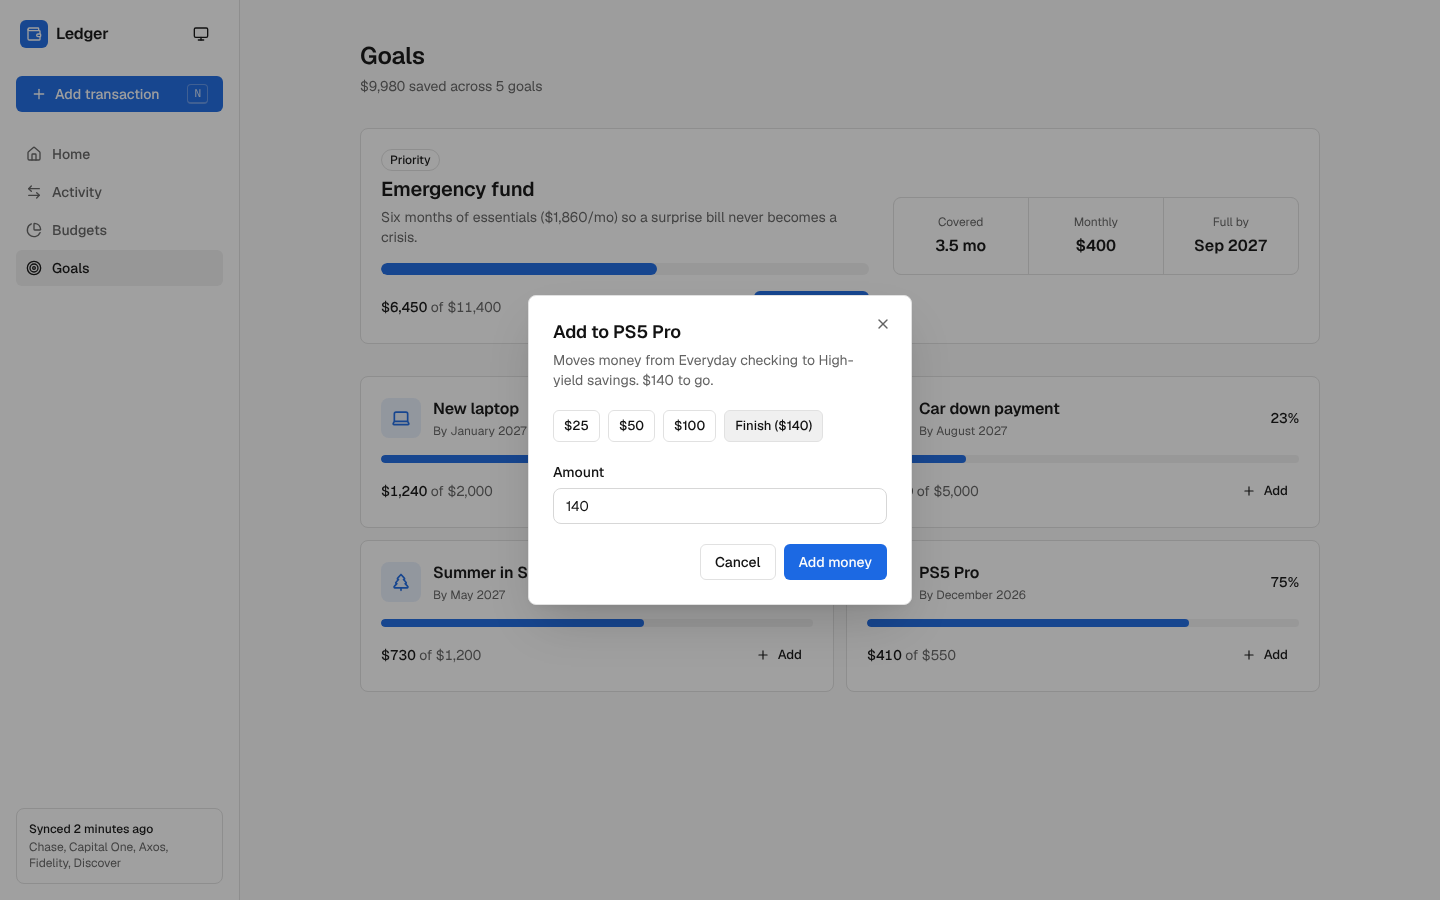The width and height of the screenshot is (1440, 900).
Task: Click the Summer goal tree icon
Action: click(401, 582)
